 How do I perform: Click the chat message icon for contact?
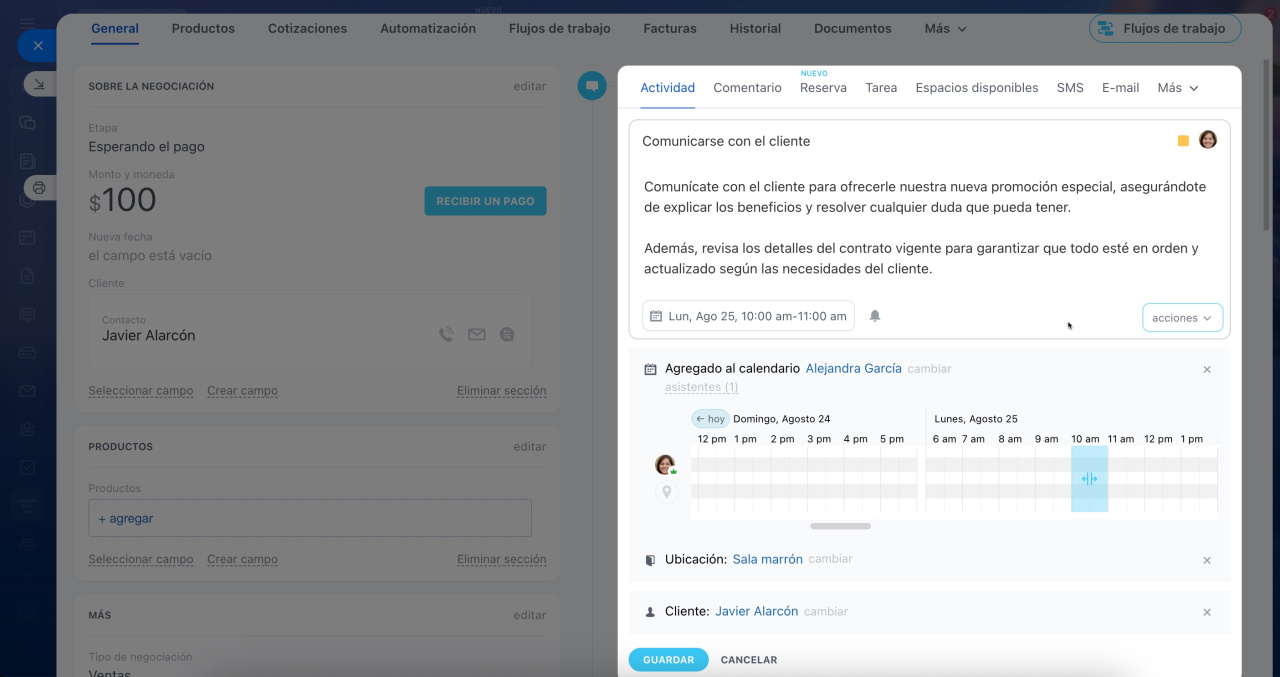coord(507,335)
